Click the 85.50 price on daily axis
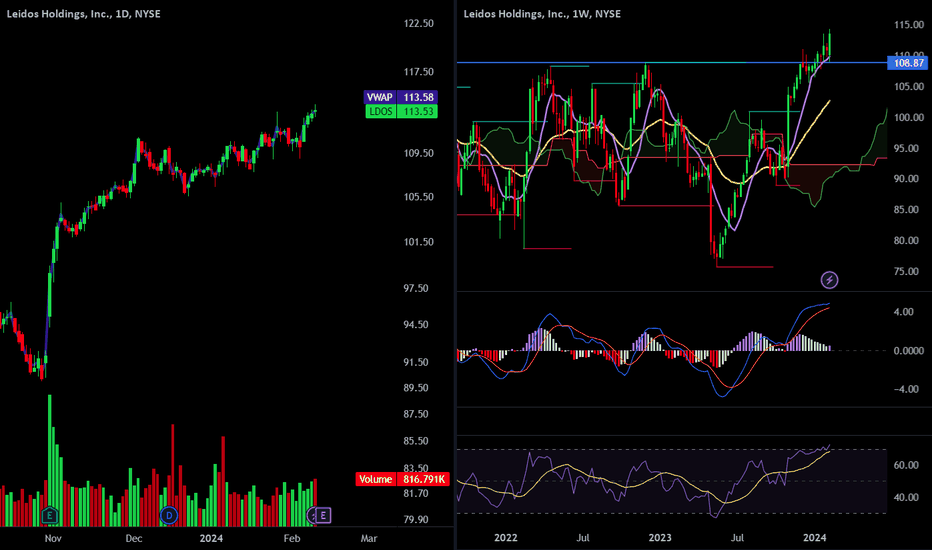Viewport: 932px width, 550px height. pyautogui.click(x=416, y=441)
